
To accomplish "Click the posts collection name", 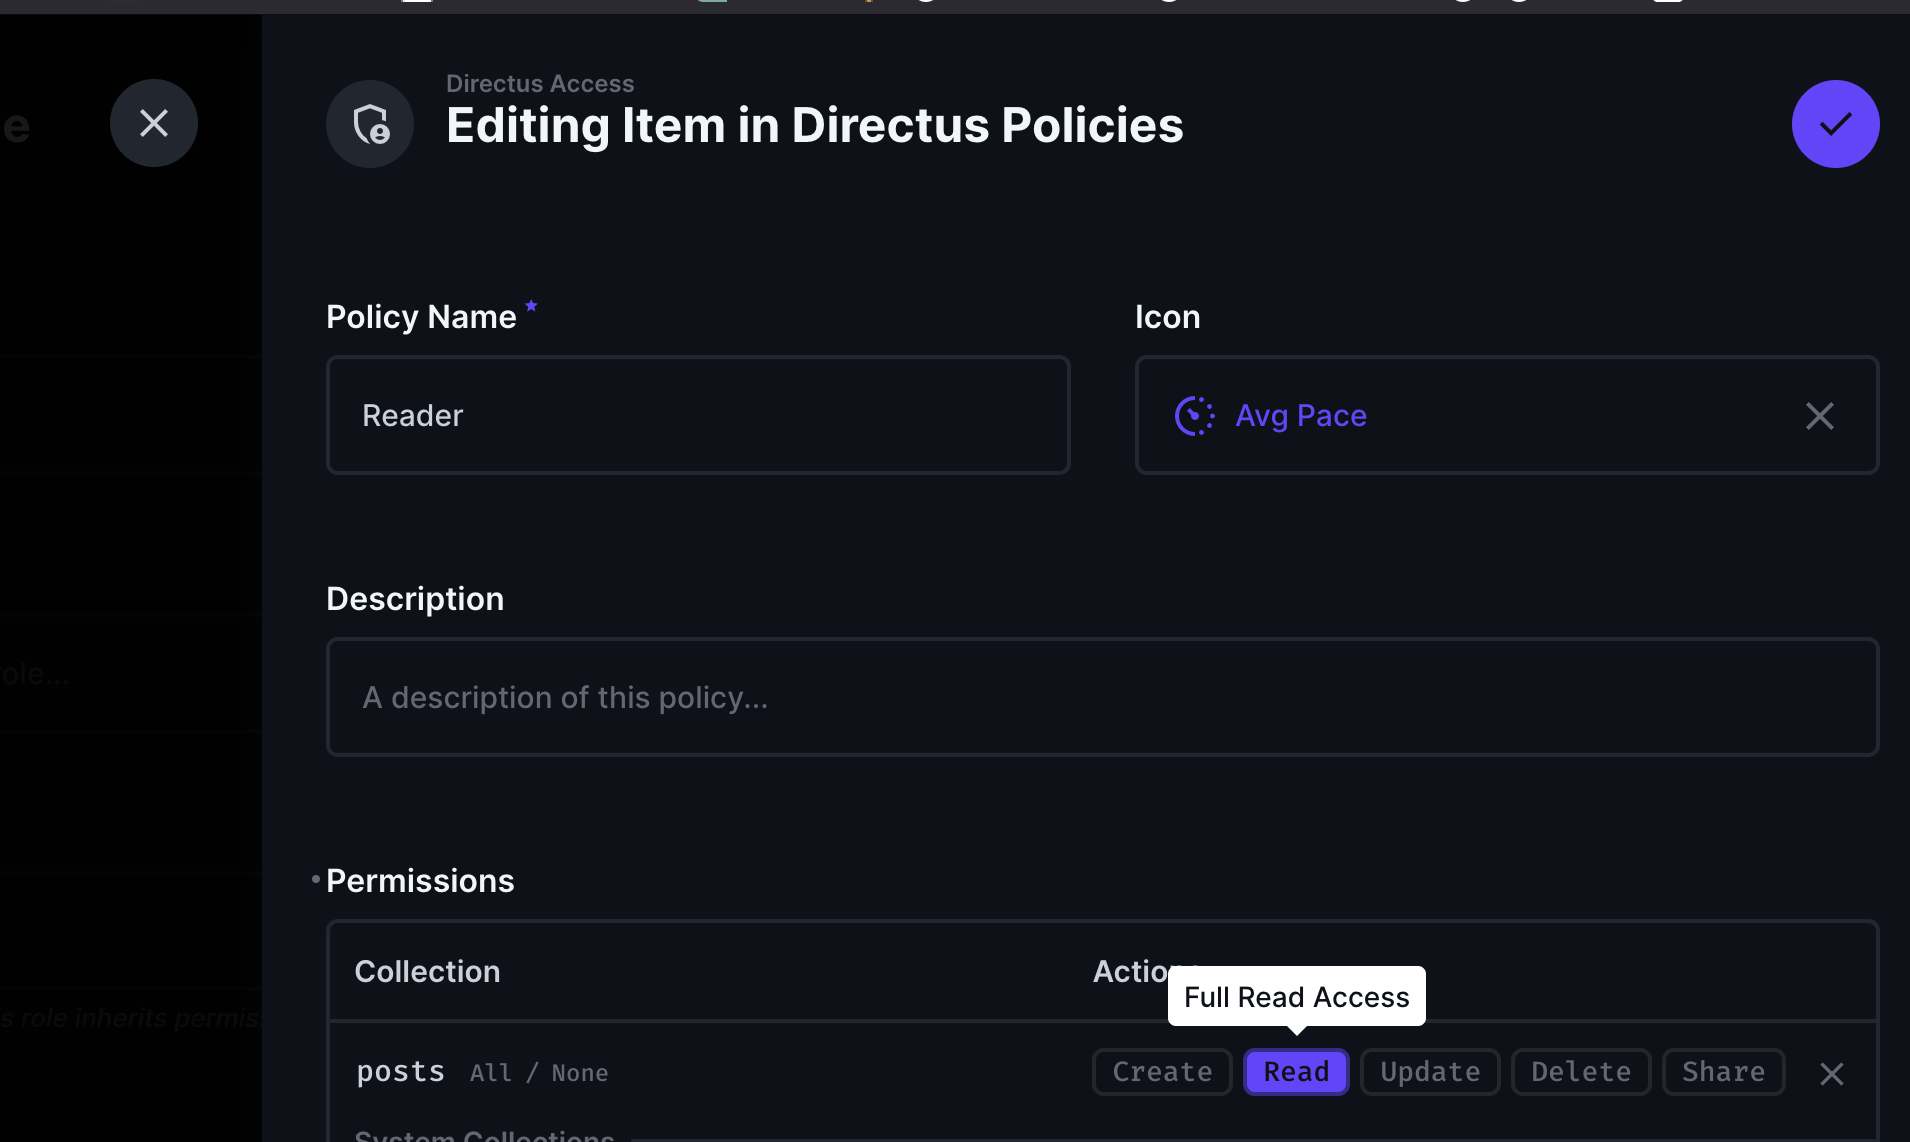I will pos(400,1072).
